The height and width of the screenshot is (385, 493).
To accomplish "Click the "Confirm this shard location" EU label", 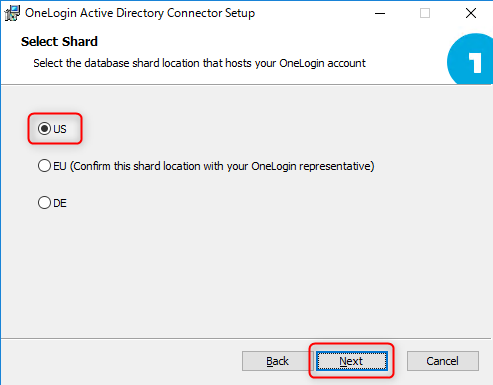I will (214, 166).
